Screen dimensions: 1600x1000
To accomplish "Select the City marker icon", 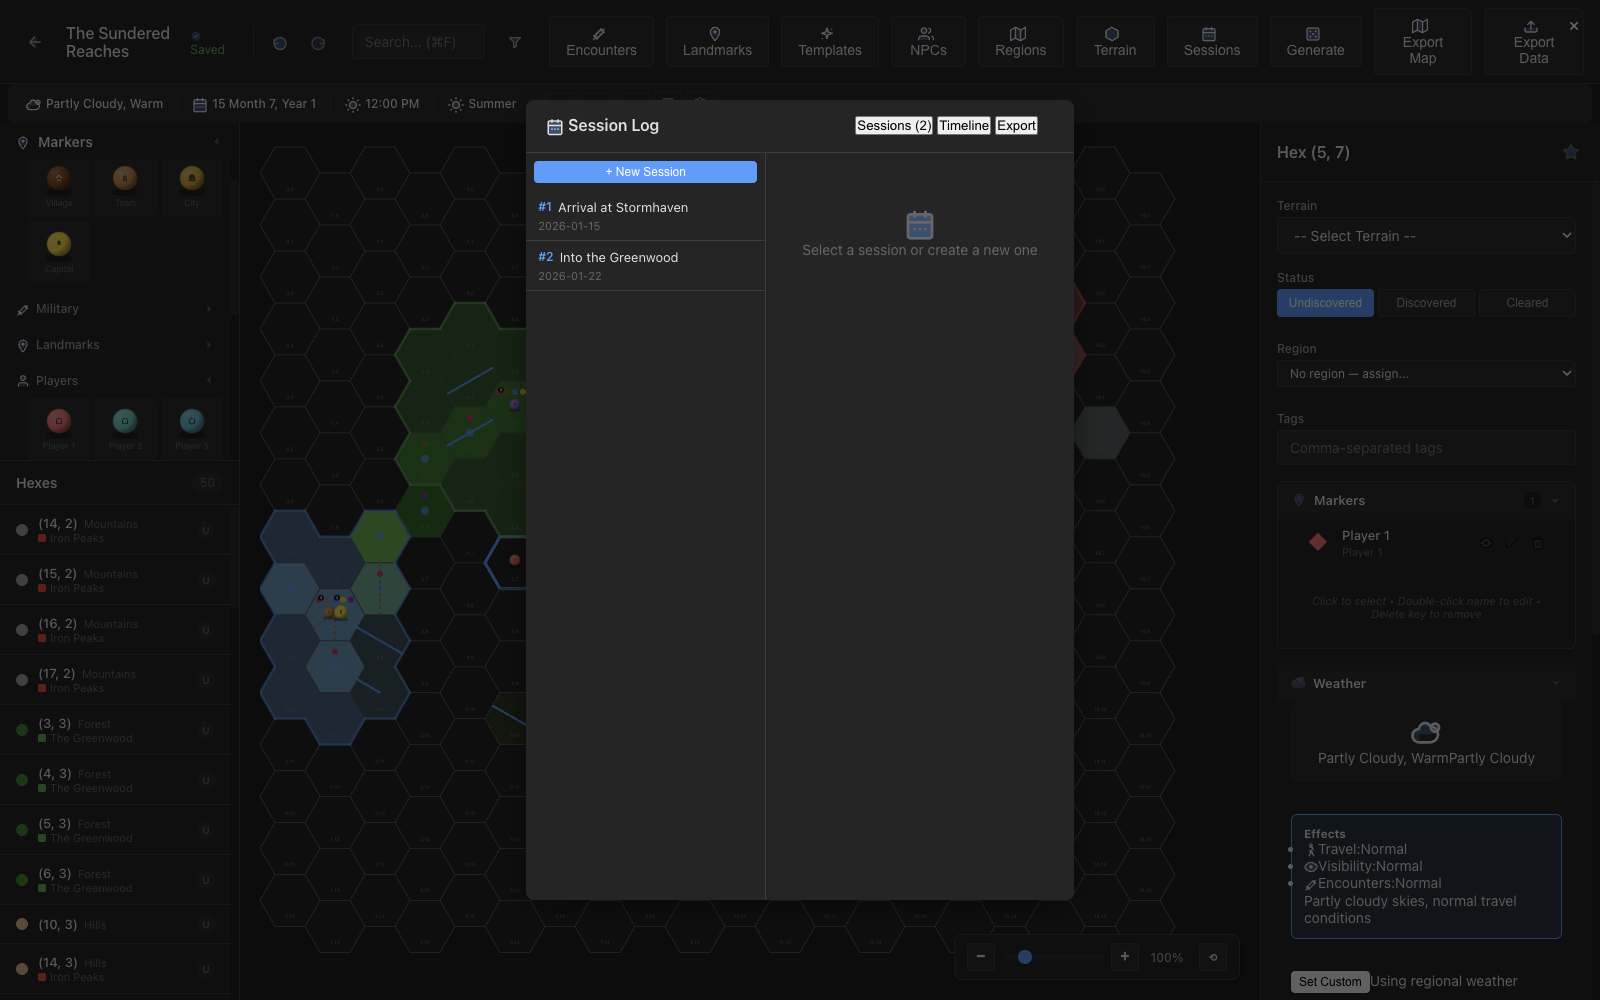I will tap(192, 186).
